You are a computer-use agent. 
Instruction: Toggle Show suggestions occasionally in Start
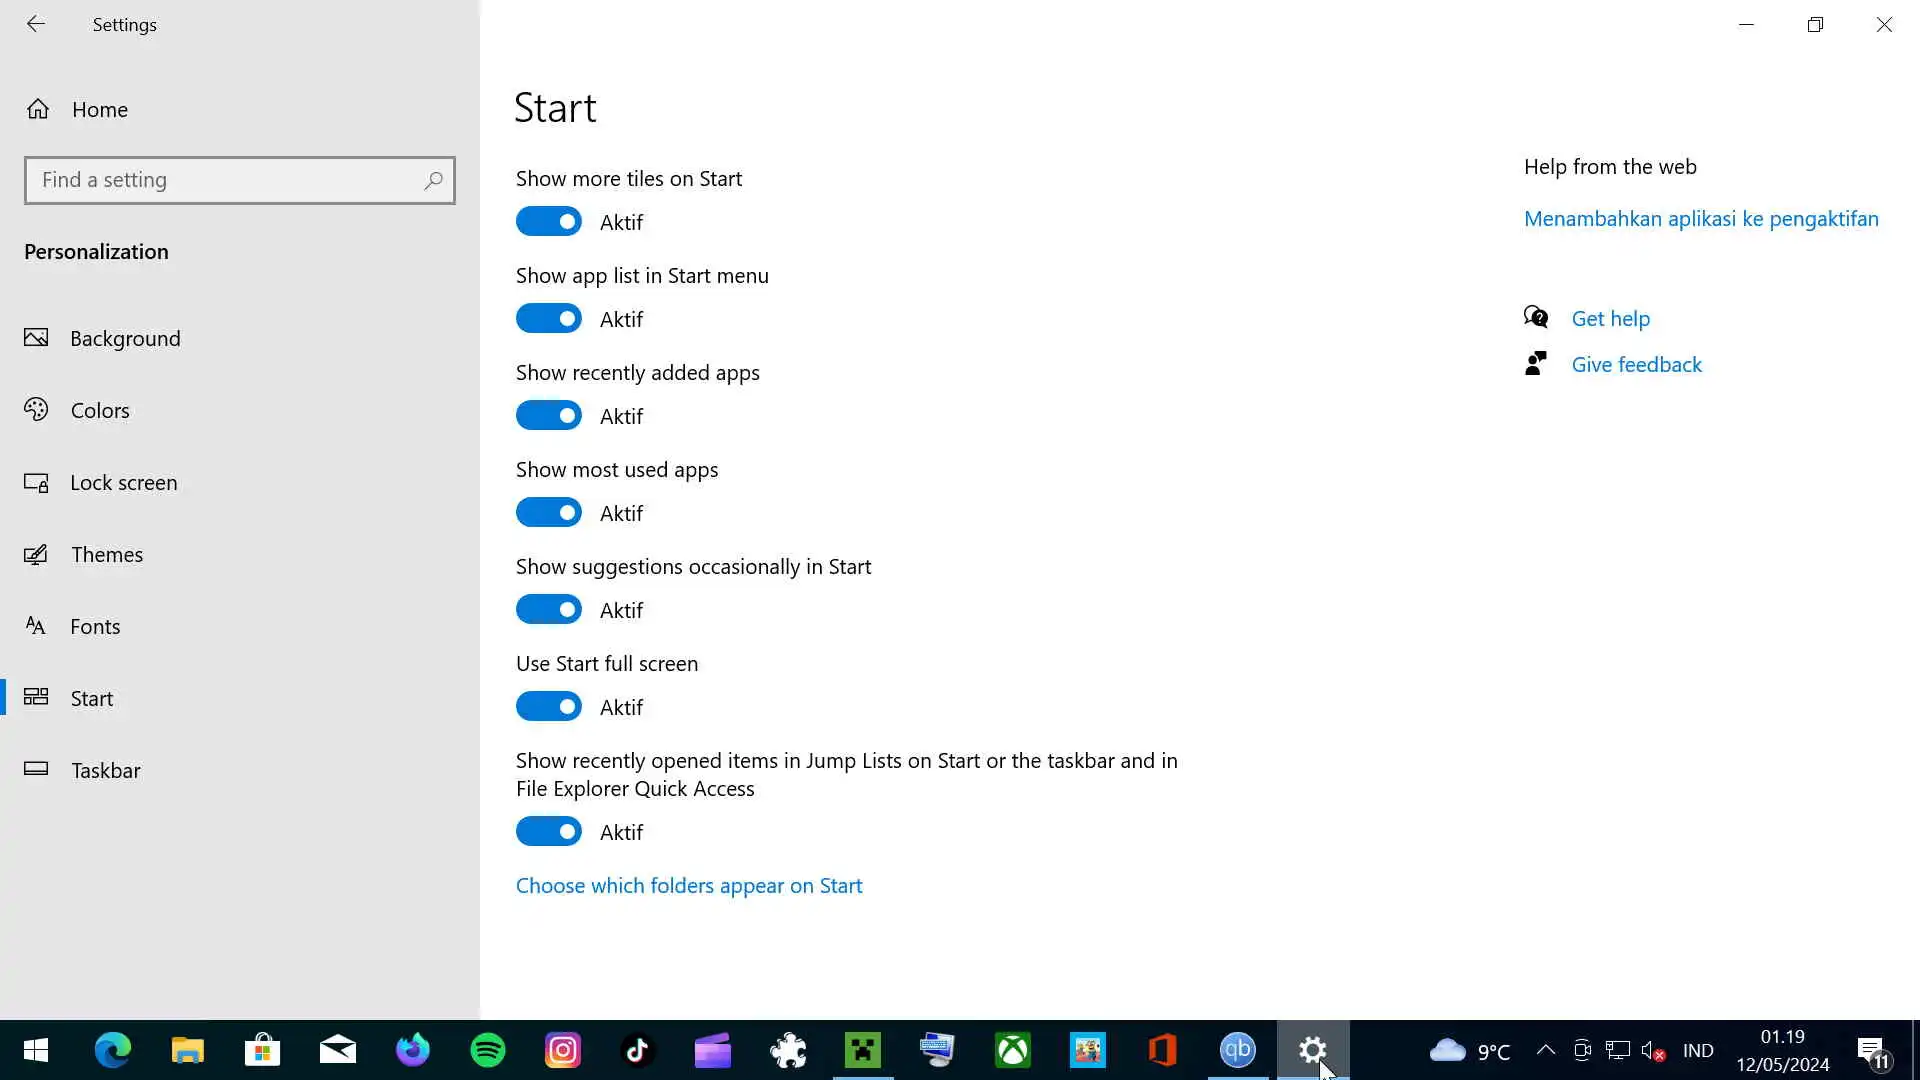pyautogui.click(x=548, y=609)
